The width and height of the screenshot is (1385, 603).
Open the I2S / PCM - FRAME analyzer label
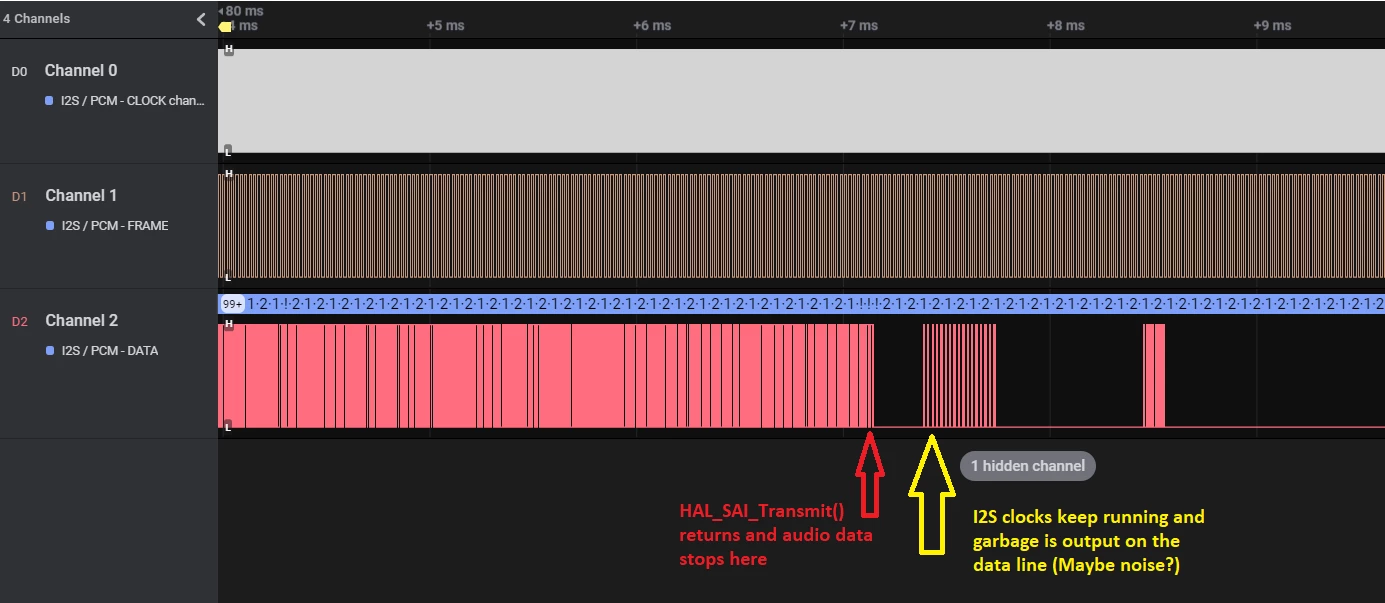(115, 226)
